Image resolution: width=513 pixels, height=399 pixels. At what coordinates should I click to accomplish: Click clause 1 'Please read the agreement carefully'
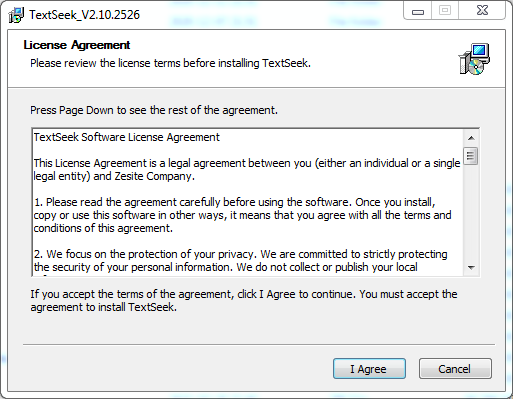pos(242,215)
